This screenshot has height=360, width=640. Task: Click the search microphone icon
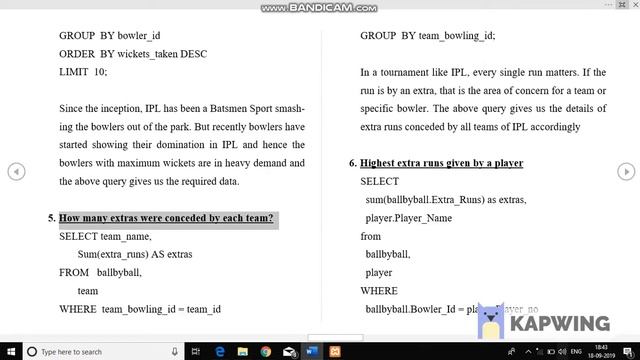[x=175, y=351]
